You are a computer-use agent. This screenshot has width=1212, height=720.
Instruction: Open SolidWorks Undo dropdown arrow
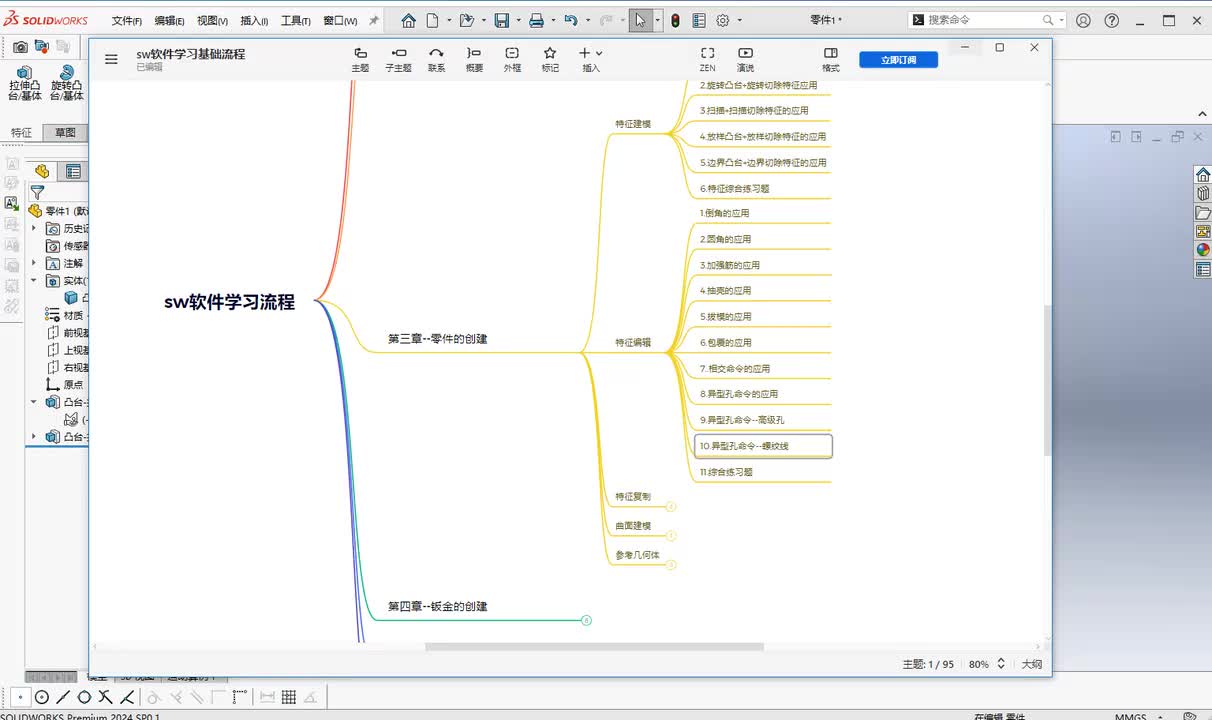(x=586, y=20)
